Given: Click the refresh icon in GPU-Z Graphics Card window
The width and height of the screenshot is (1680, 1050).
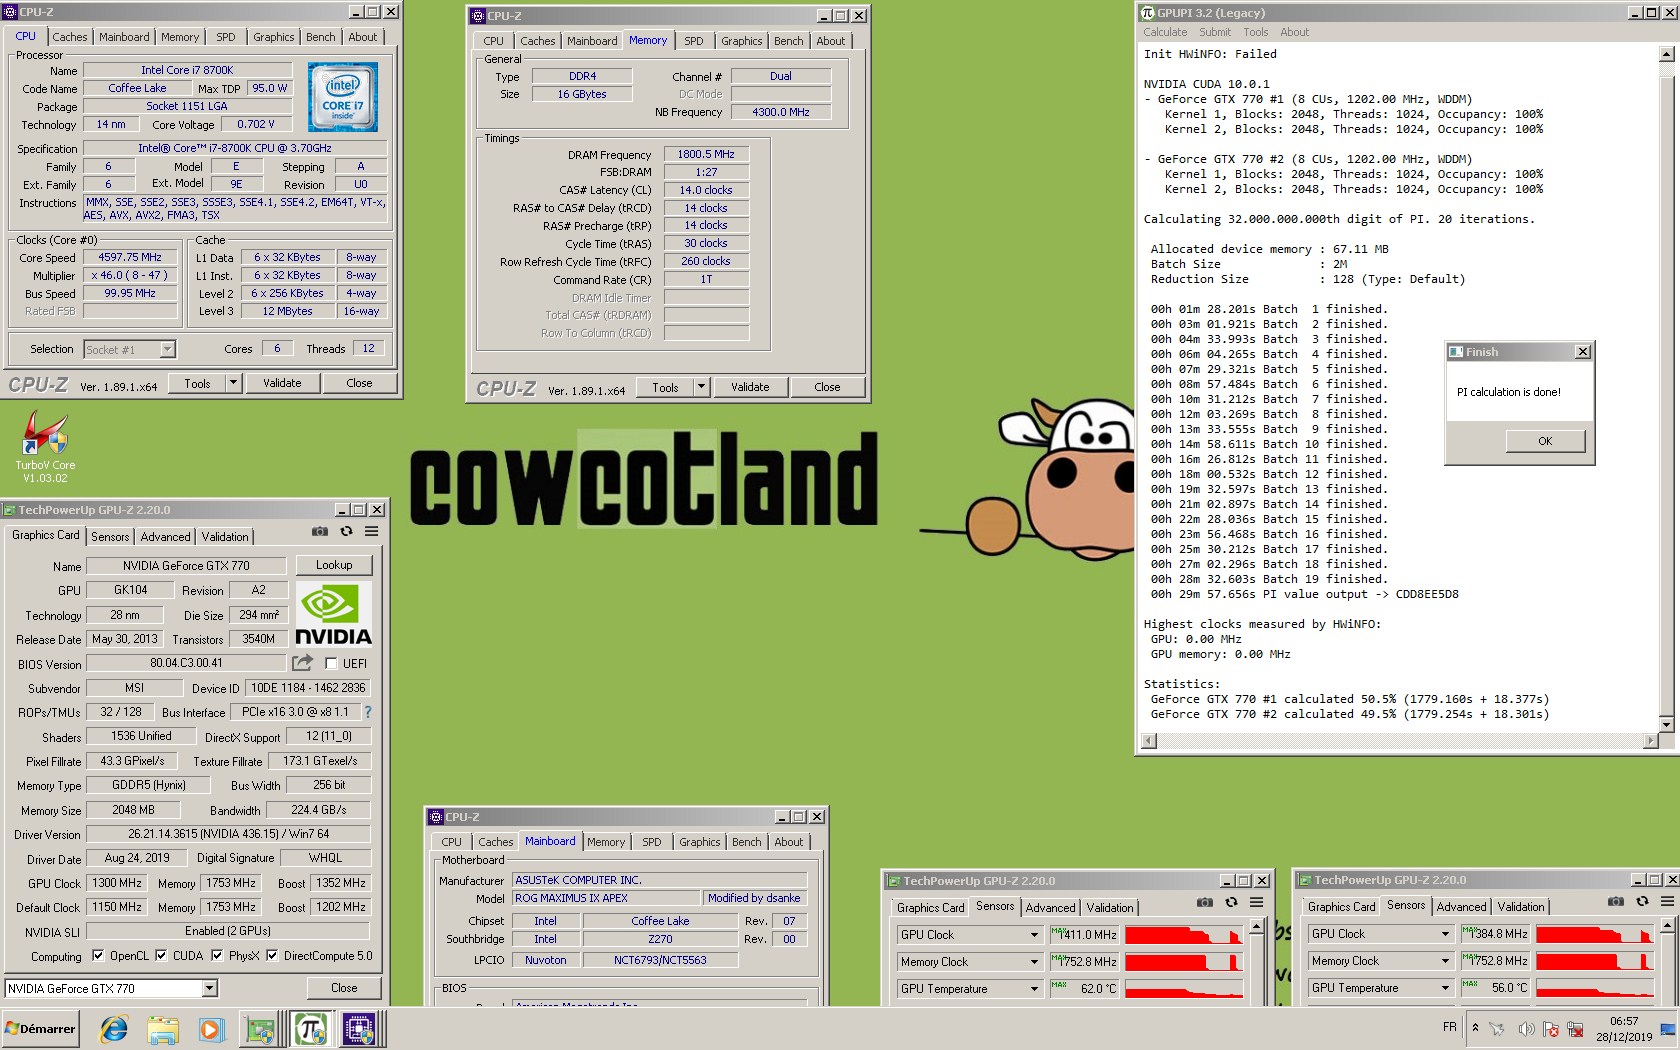Looking at the screenshot, I should (346, 532).
